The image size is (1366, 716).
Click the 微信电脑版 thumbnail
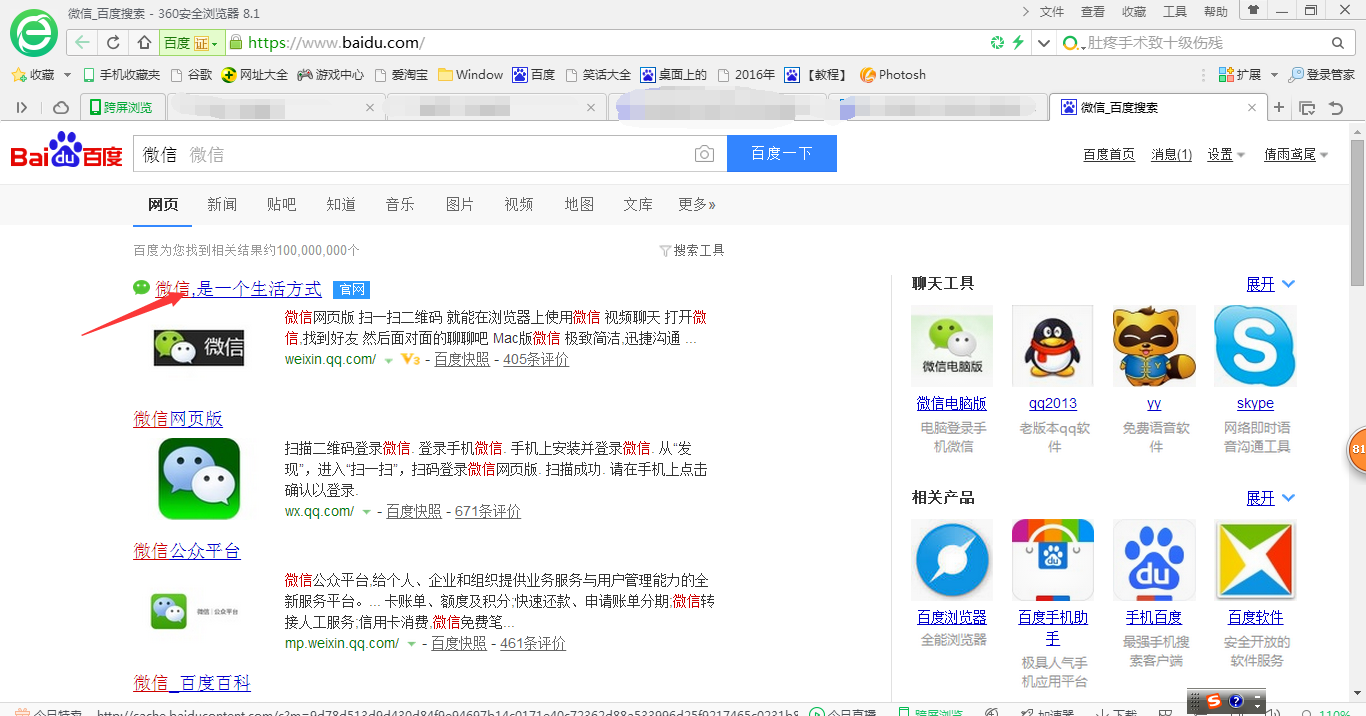tap(952, 346)
